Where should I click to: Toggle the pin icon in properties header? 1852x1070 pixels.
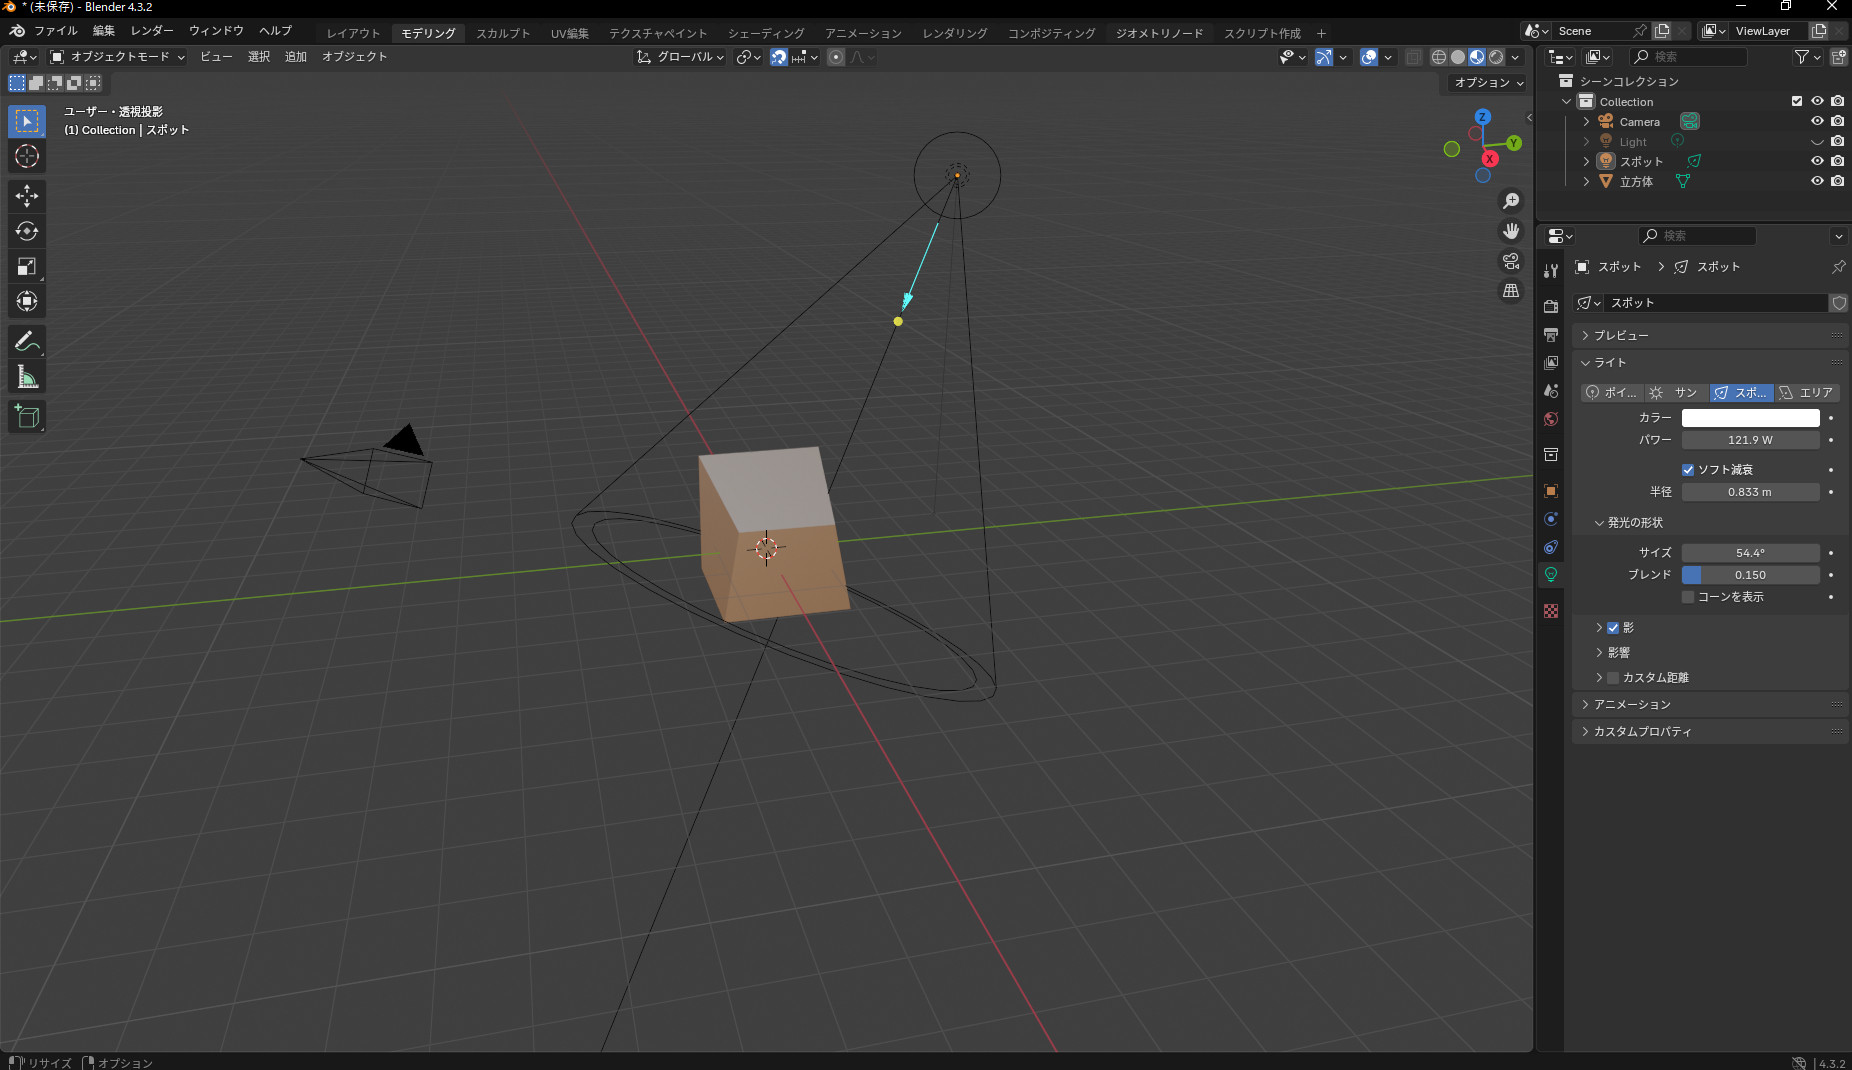pos(1838,267)
